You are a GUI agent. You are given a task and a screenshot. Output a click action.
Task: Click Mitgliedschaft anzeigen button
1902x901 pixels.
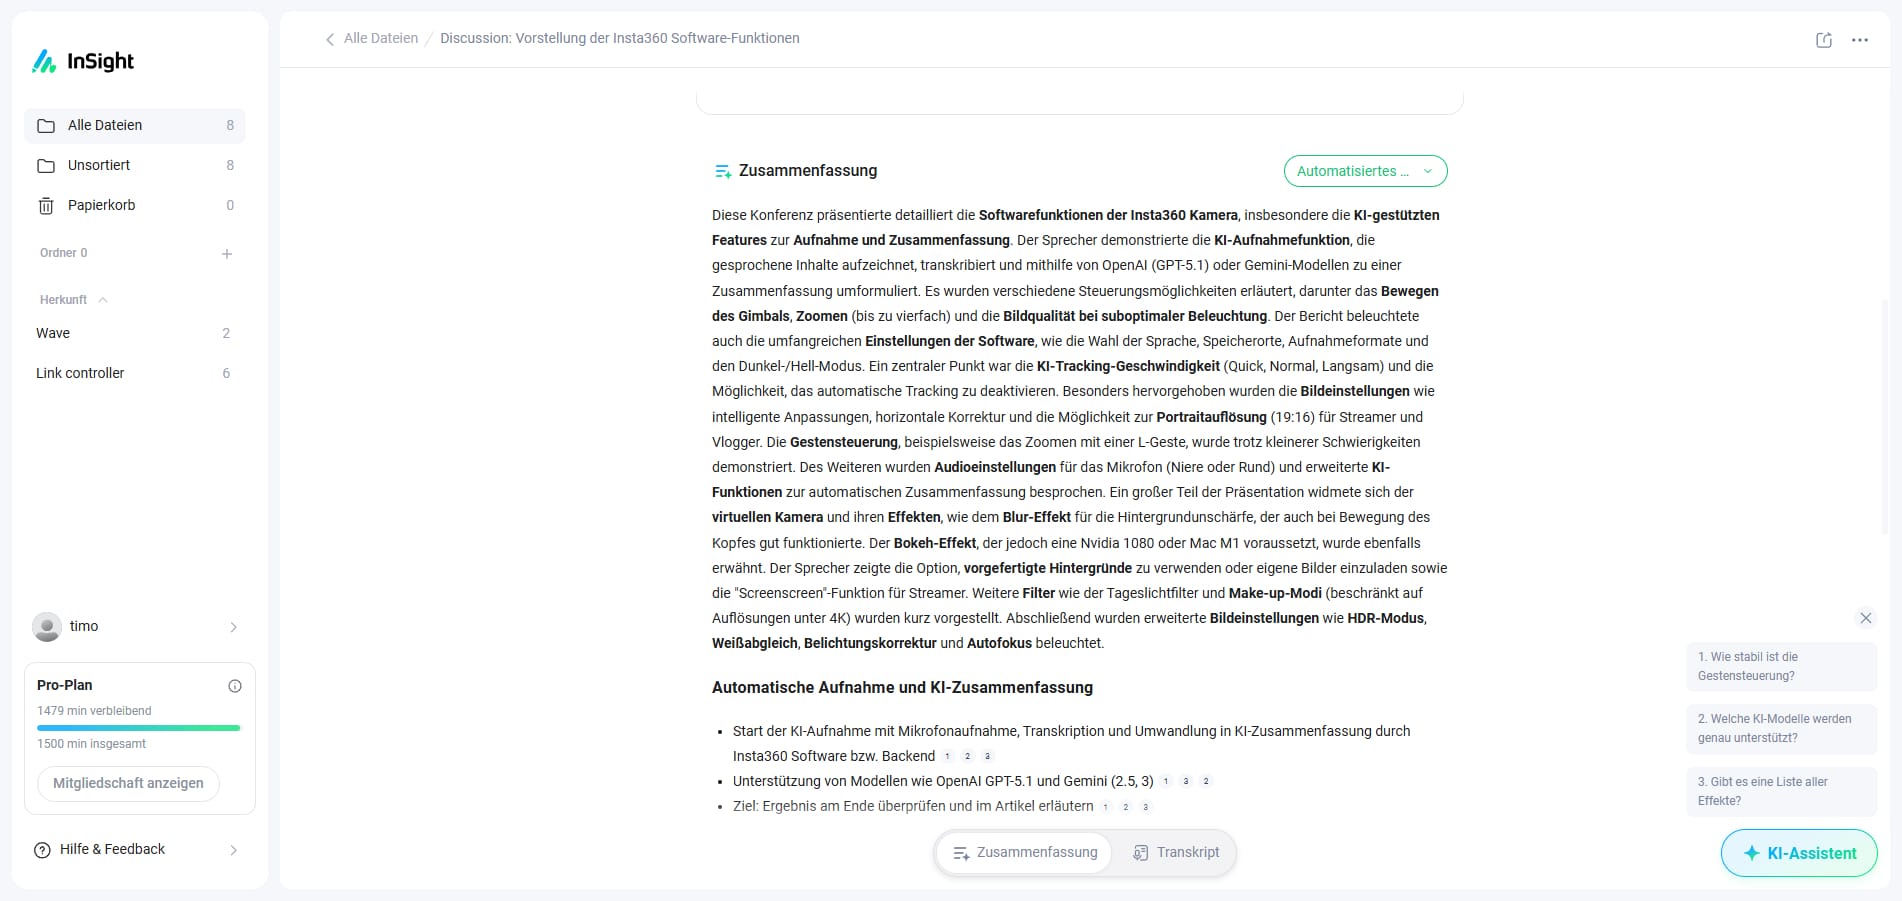pyautogui.click(x=128, y=783)
